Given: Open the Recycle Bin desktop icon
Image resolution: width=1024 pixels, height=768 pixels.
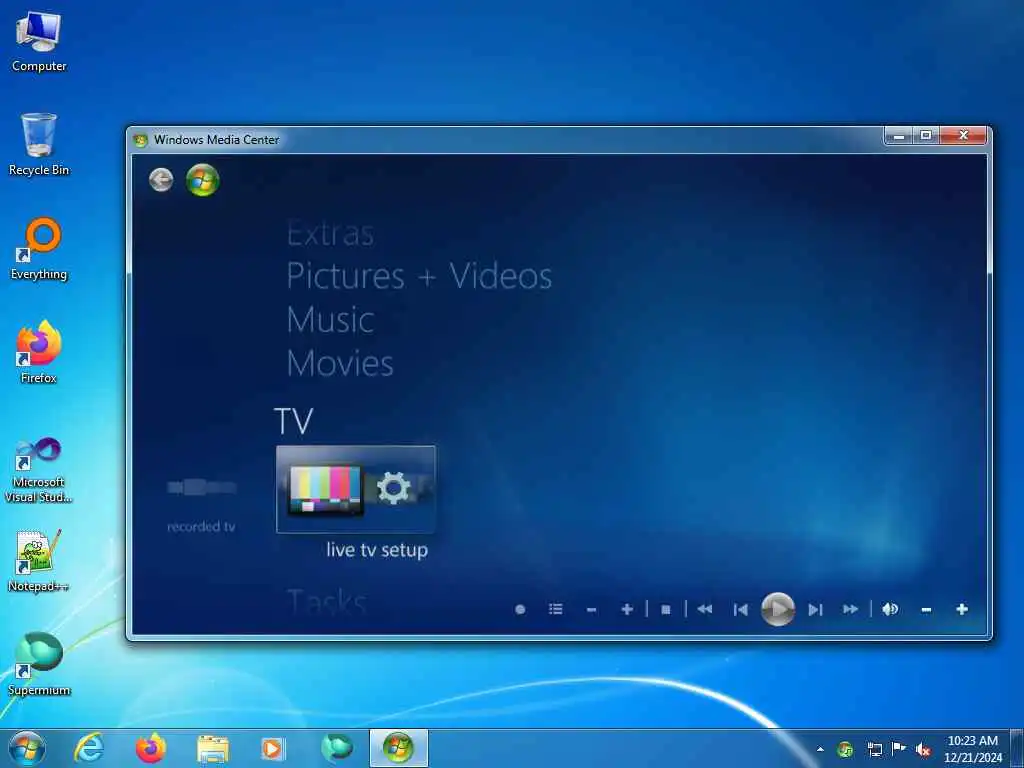Looking at the screenshot, I should [x=39, y=145].
